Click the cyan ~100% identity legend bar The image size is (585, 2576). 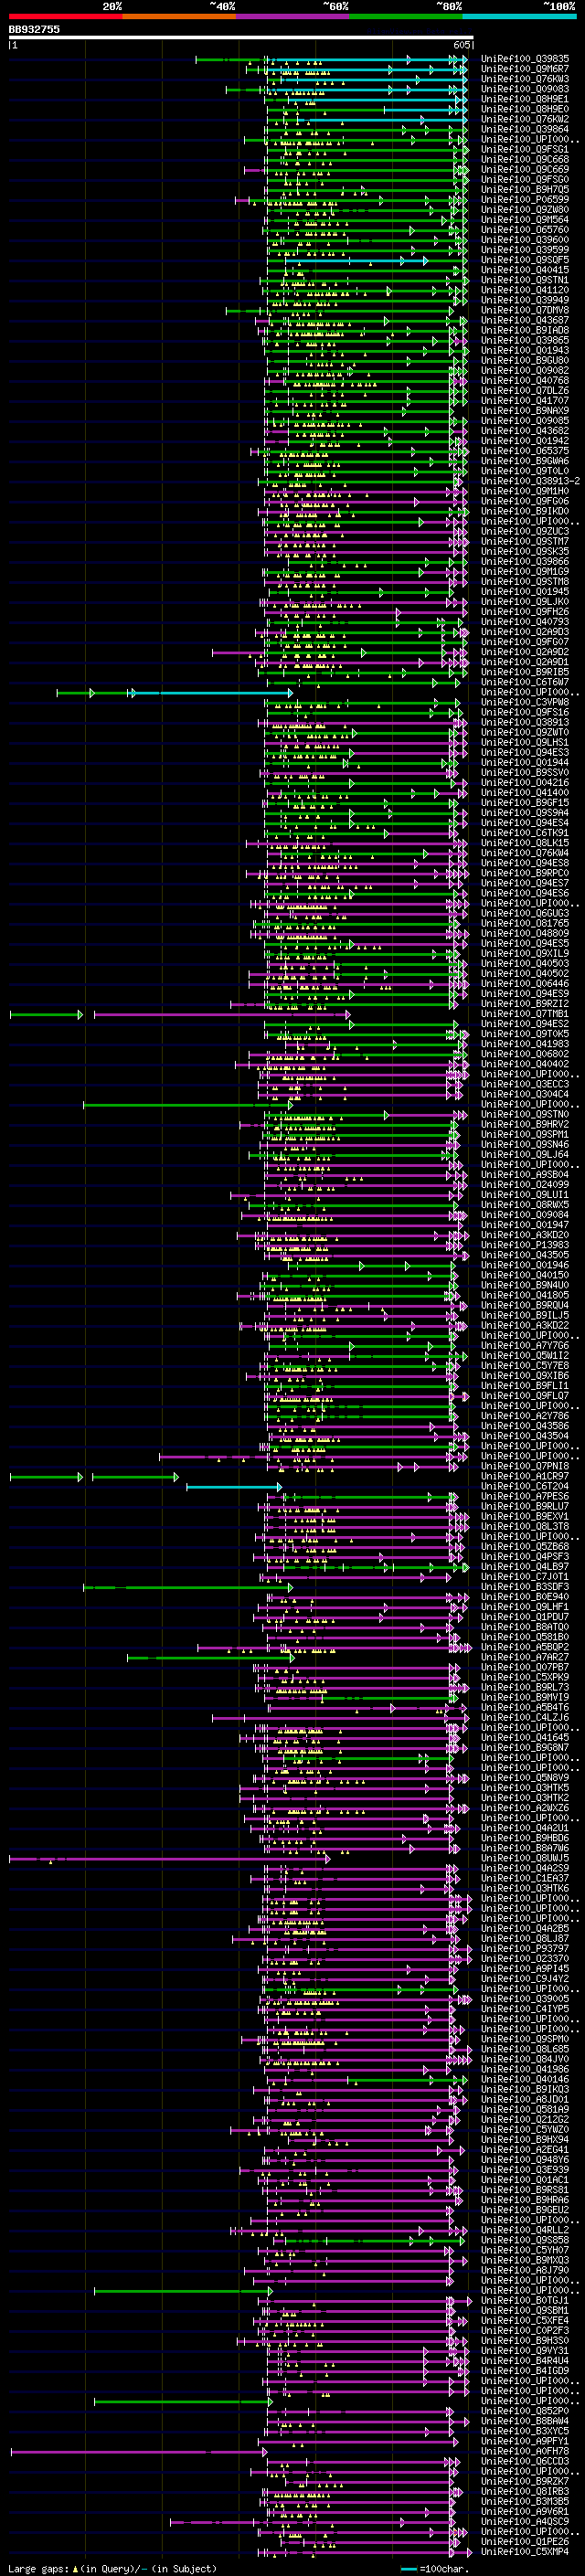(520, 16)
